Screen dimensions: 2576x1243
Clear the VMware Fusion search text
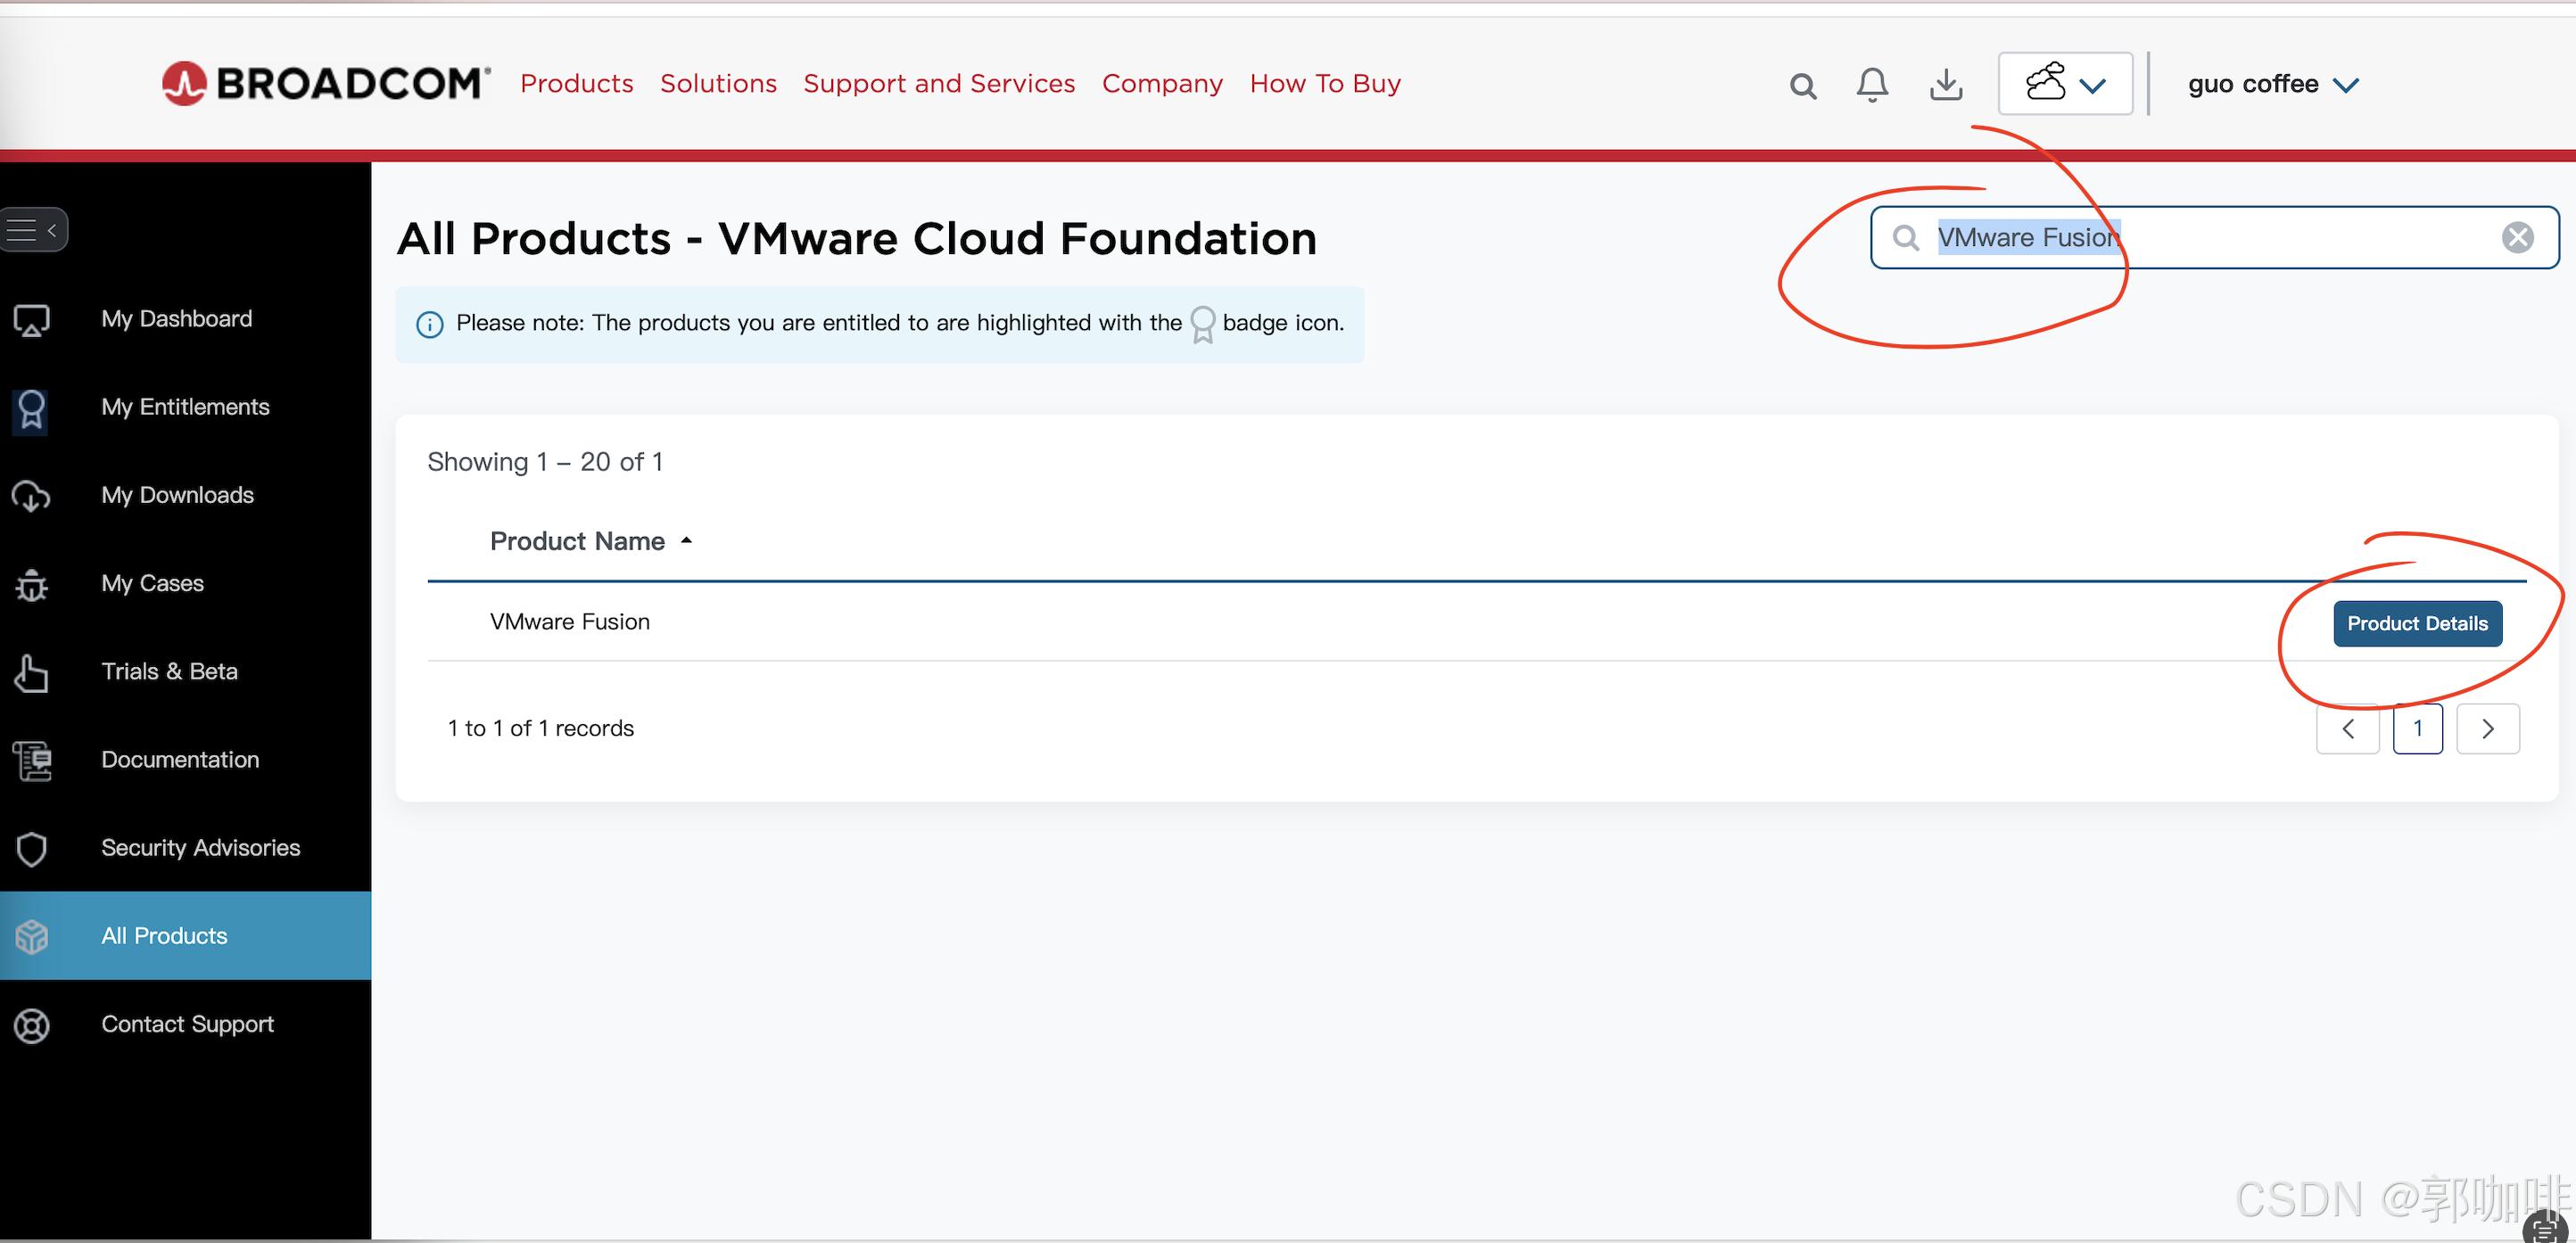pyautogui.click(x=2517, y=238)
